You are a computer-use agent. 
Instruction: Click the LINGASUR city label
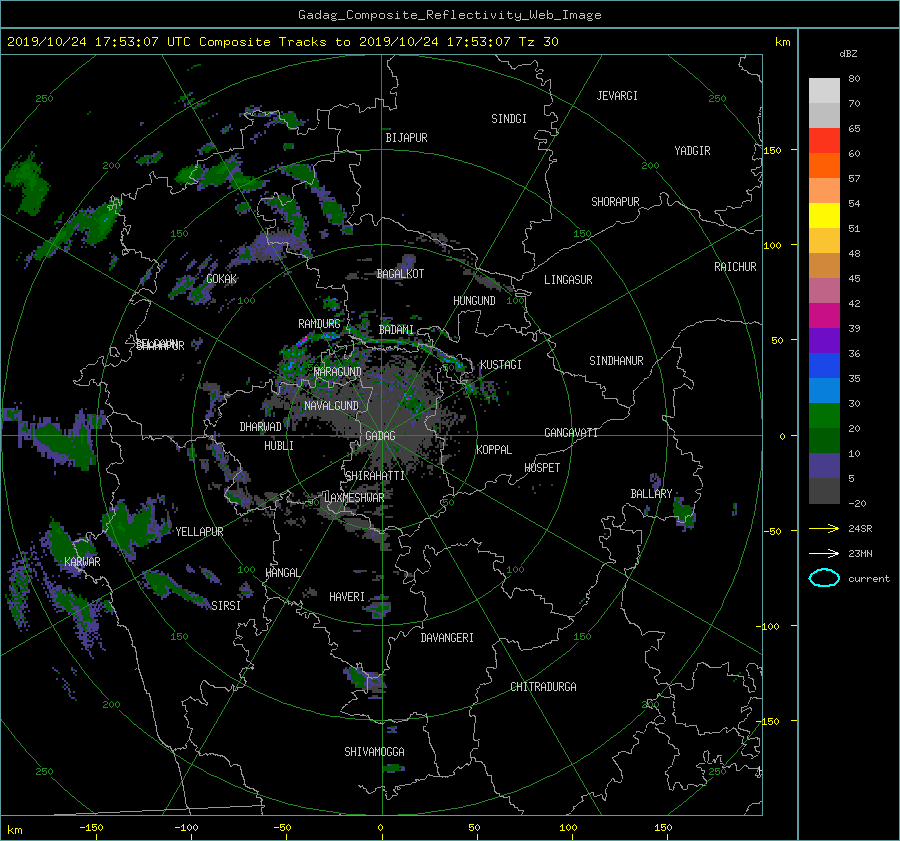(x=568, y=280)
